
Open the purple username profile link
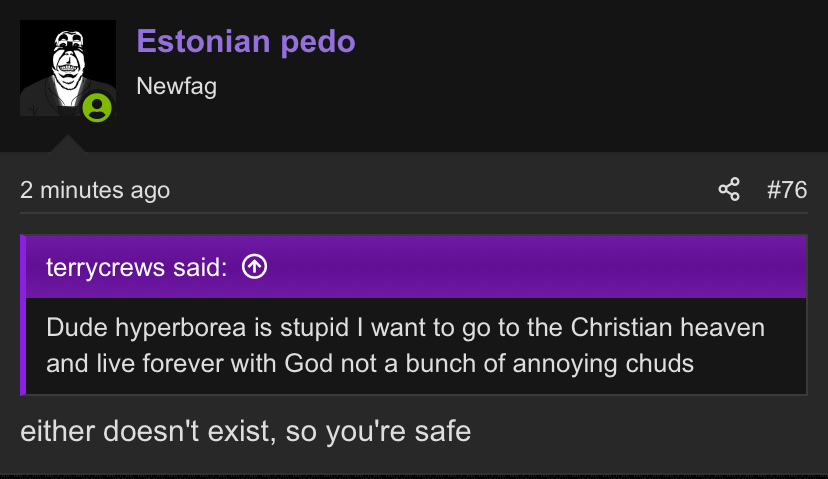[246, 41]
